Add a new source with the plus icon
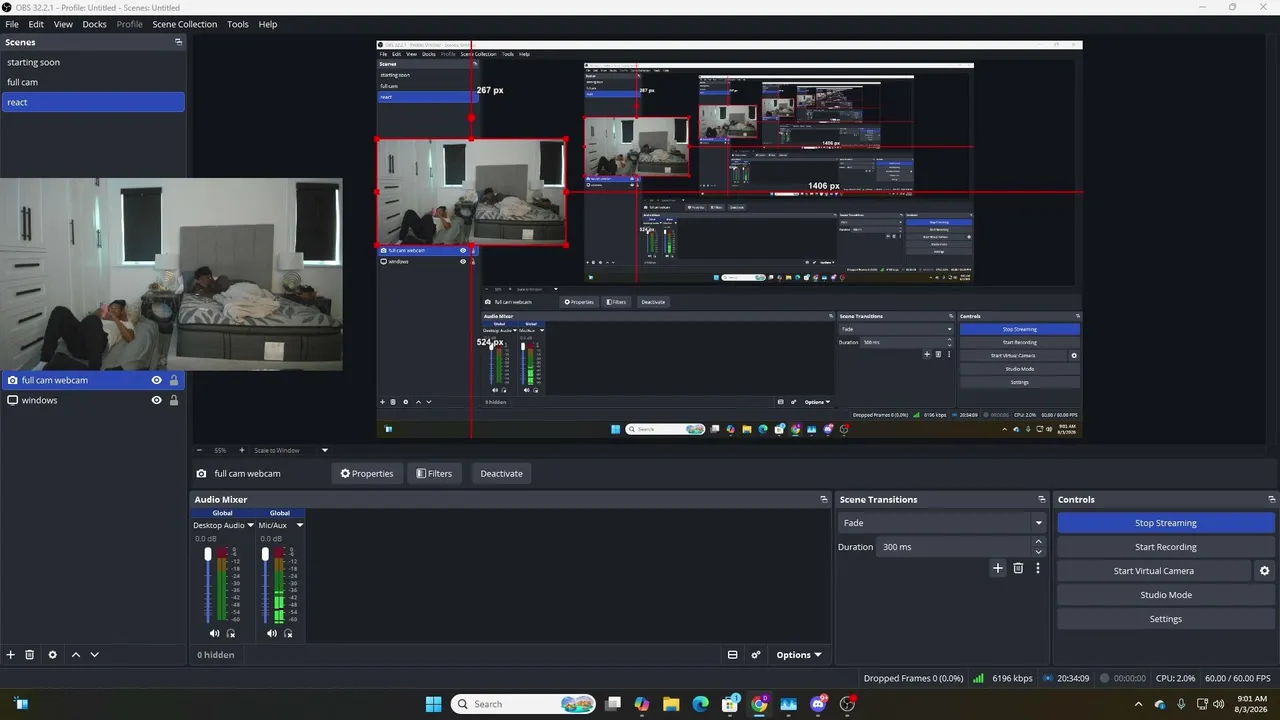This screenshot has height=720, width=1280. pyautogui.click(x=11, y=655)
